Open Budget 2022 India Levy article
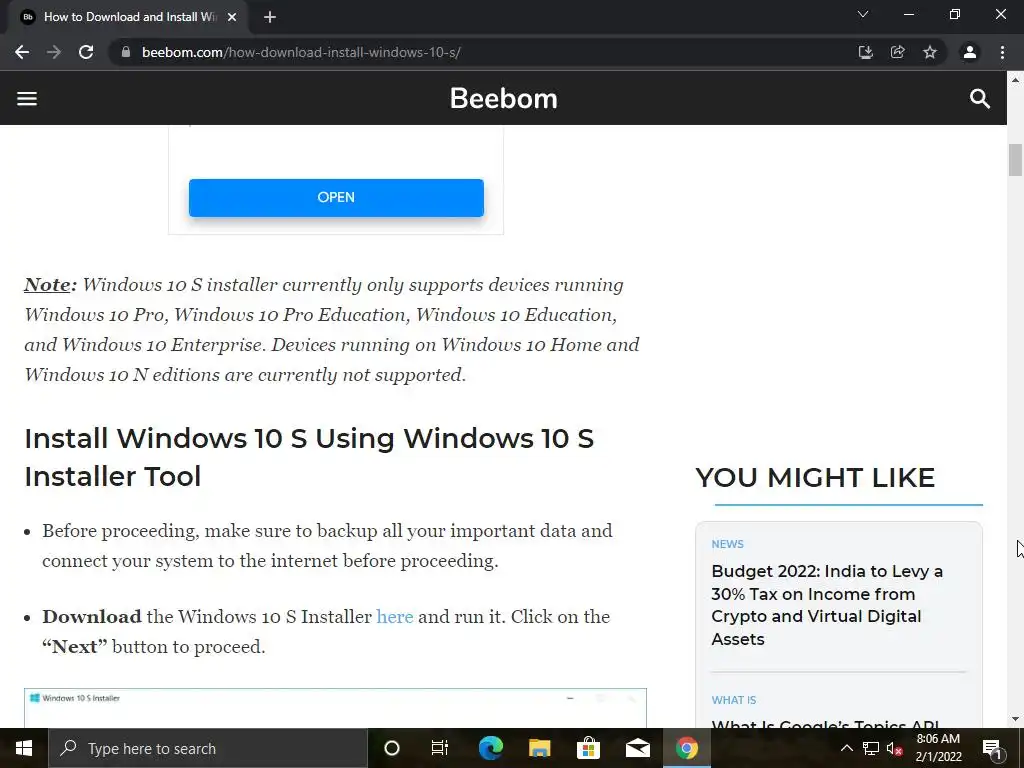Viewport: 1024px width, 768px height. pos(827,605)
